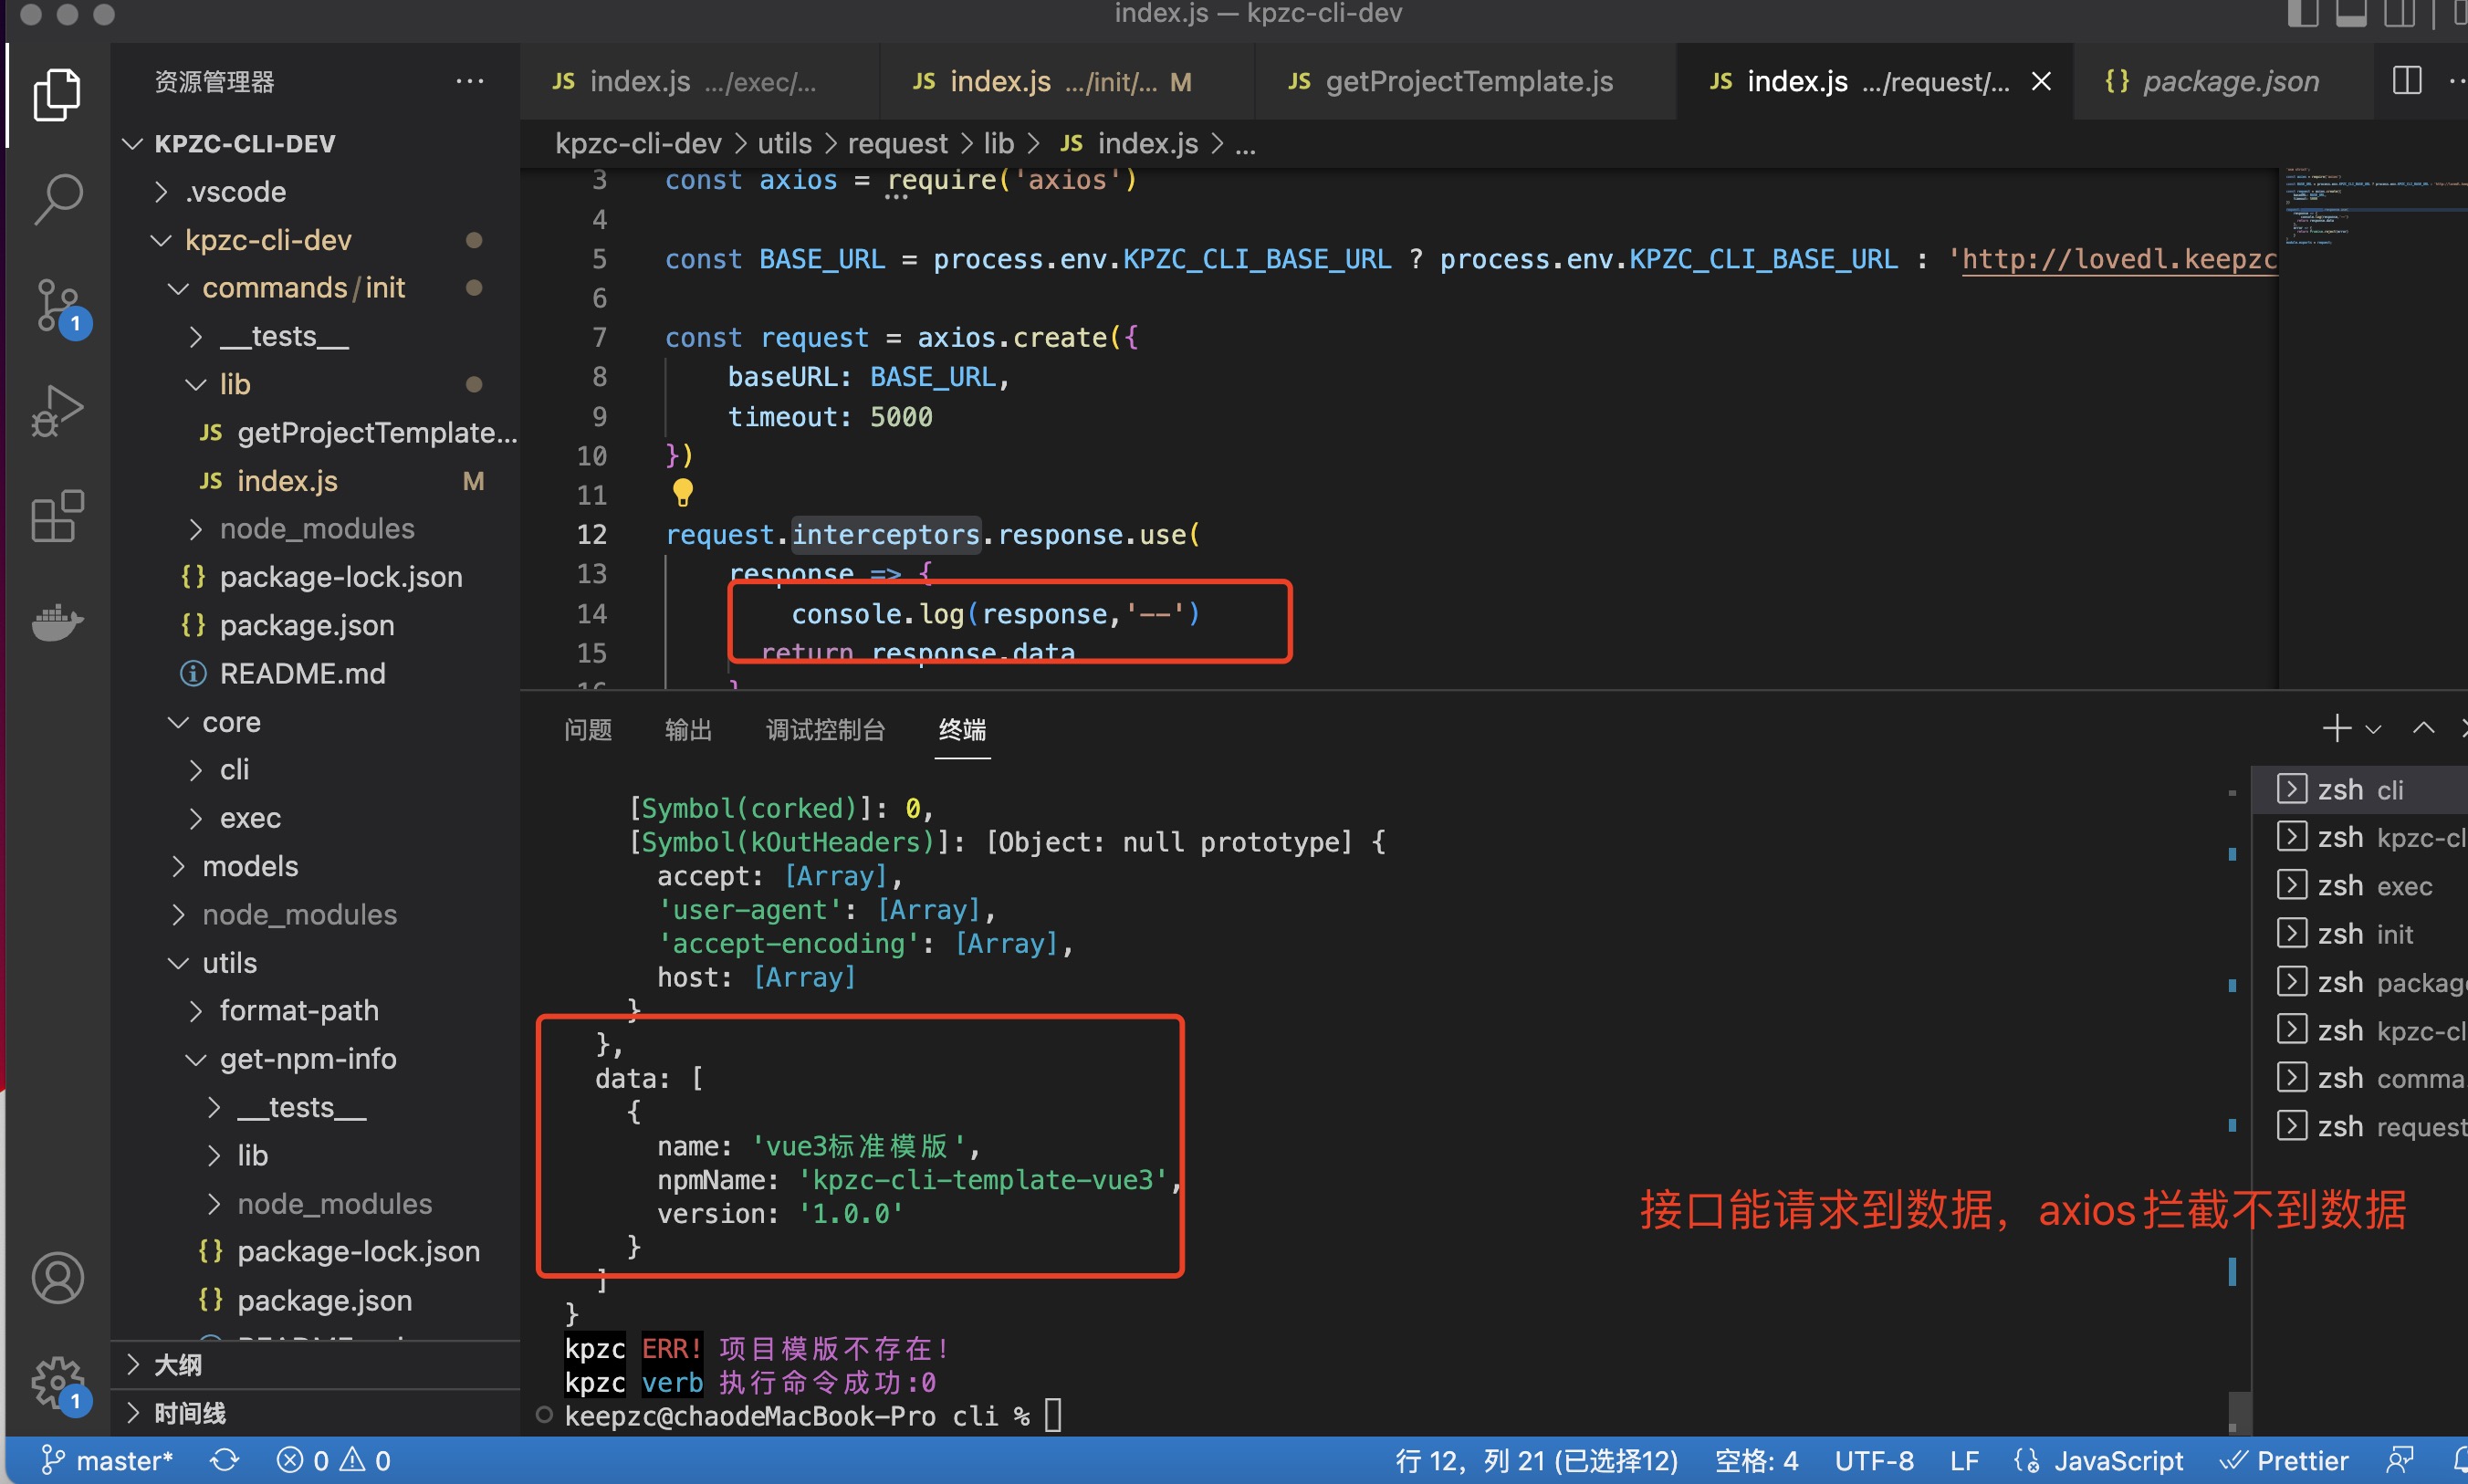Select the zsh request terminal
This screenshot has width=2468, height=1484.
2359,1126
